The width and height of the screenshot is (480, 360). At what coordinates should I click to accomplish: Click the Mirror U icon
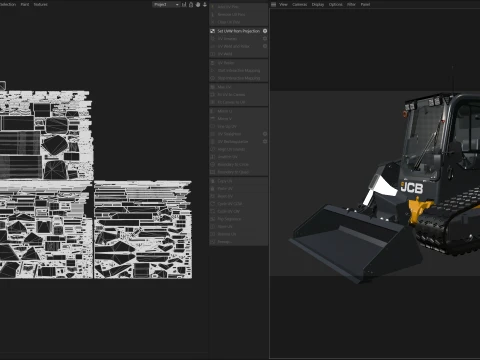212,111
